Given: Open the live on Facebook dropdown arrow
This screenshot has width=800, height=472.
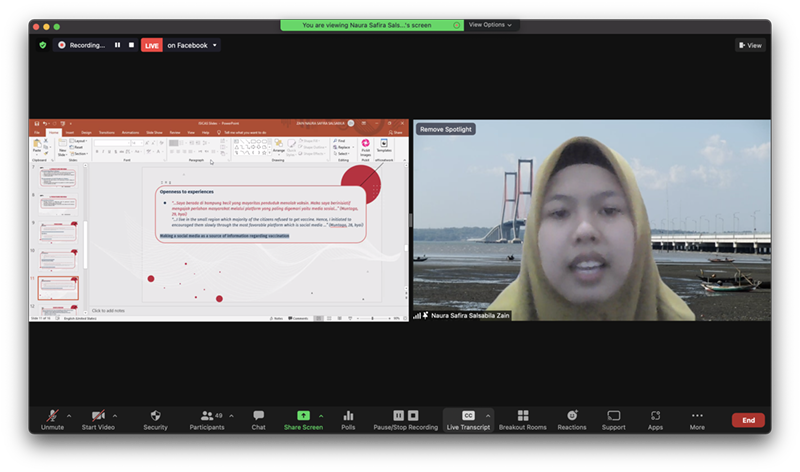Looking at the screenshot, I should pyautogui.click(x=215, y=45).
